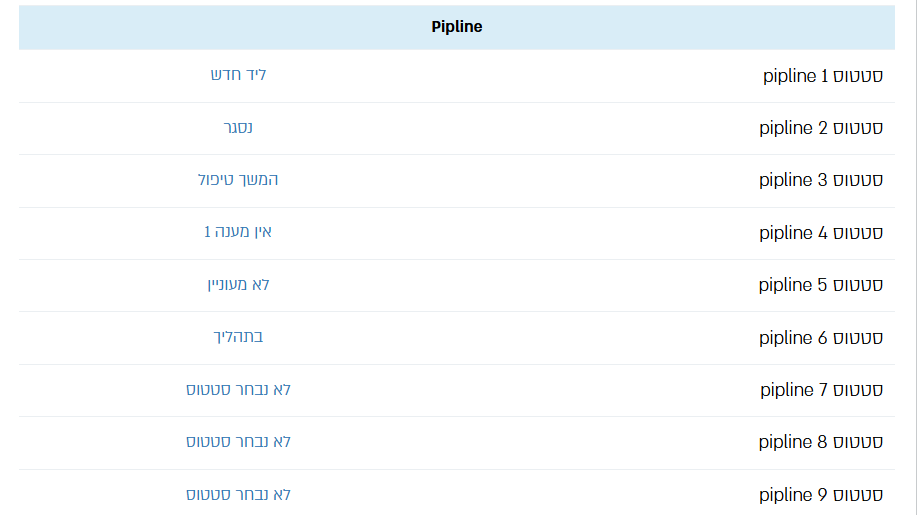Click לא נבחר סטטוס for pipline 7
Viewport: 917px width, 515px height.
point(238,389)
